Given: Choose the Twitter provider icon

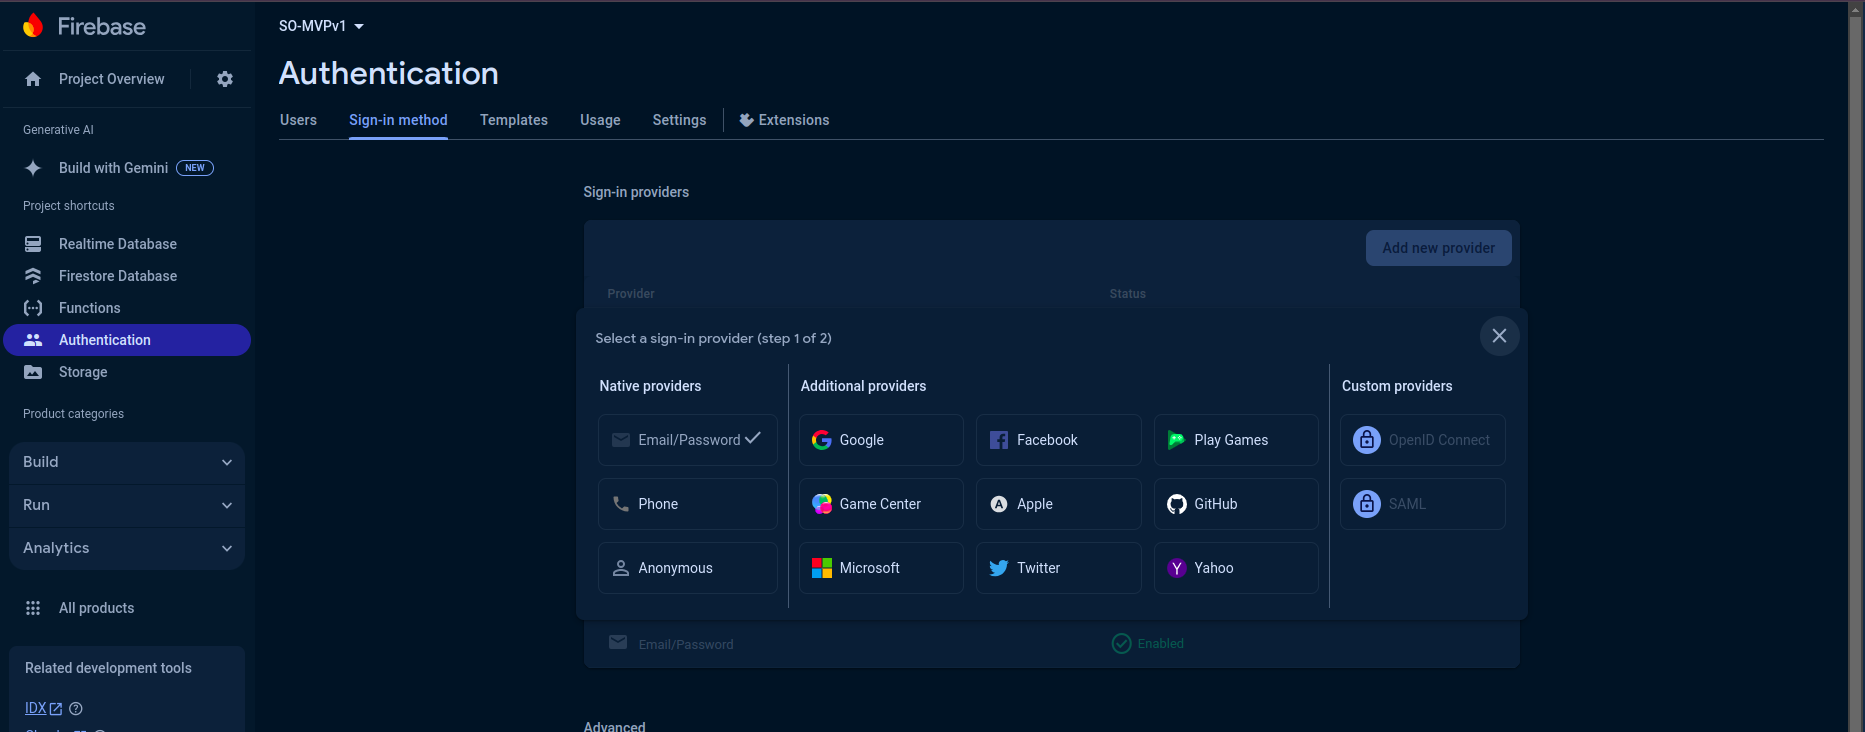Looking at the screenshot, I should point(999,568).
